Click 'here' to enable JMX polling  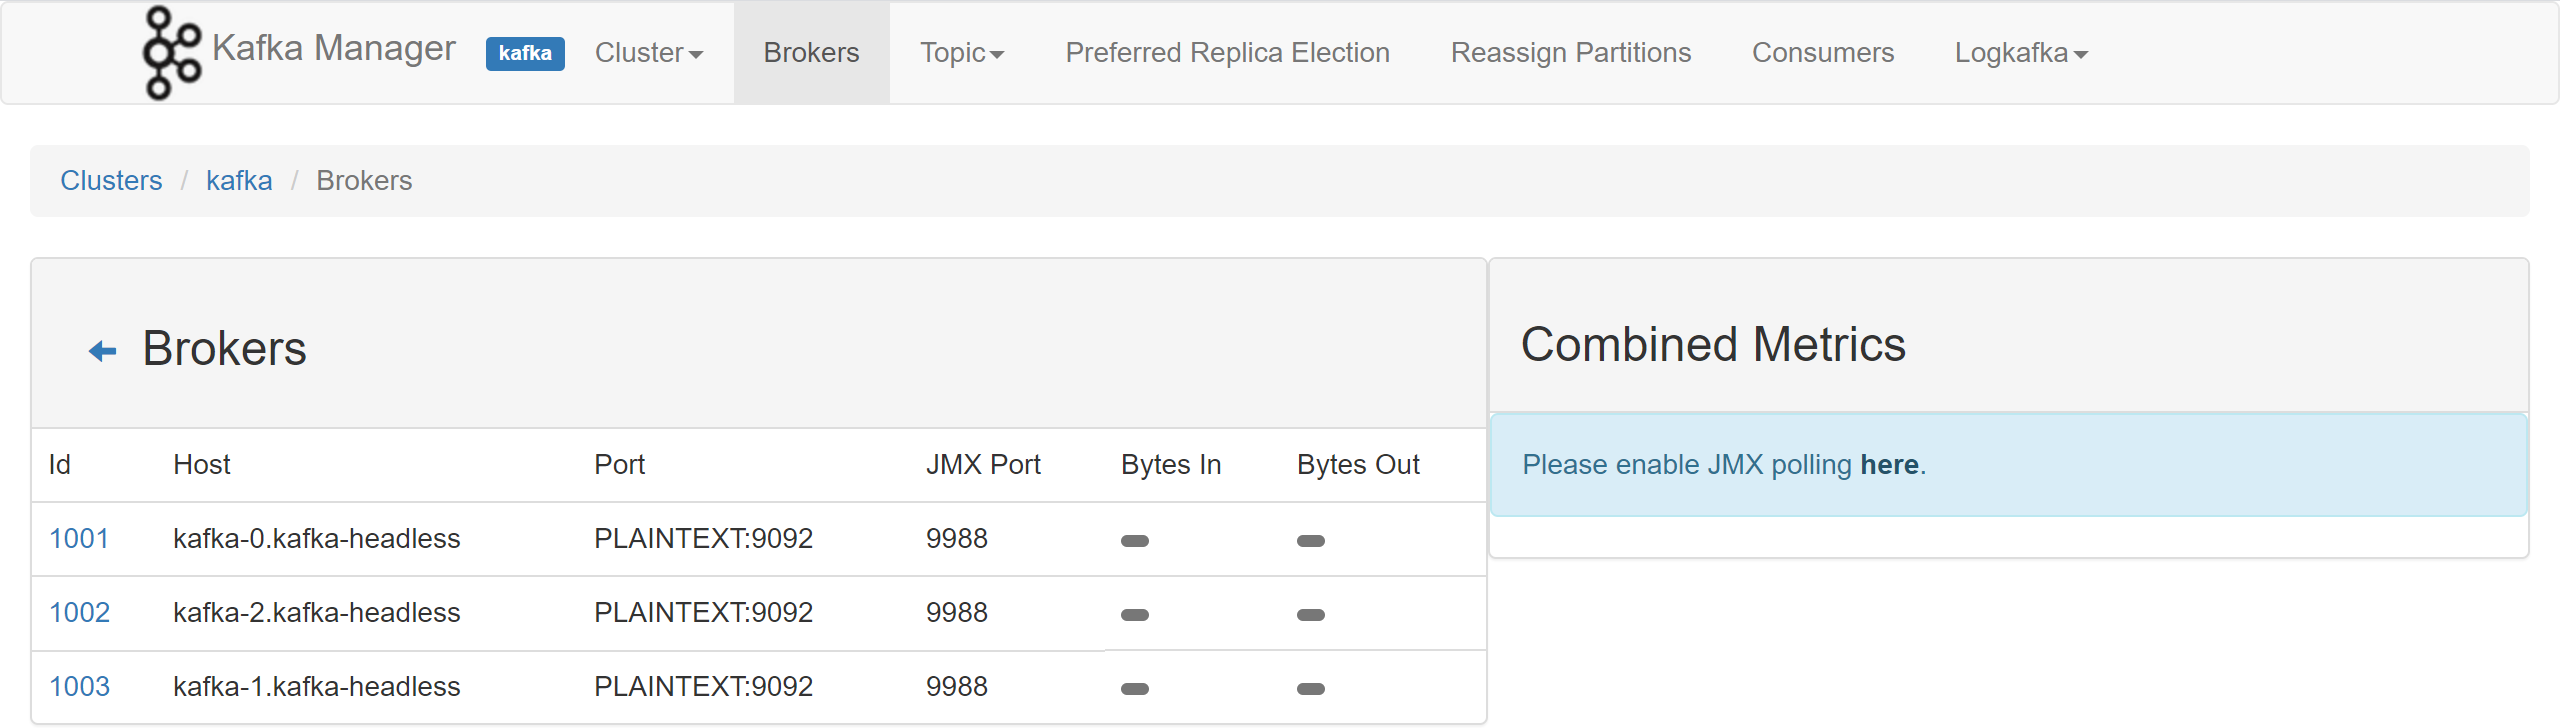(x=1889, y=465)
